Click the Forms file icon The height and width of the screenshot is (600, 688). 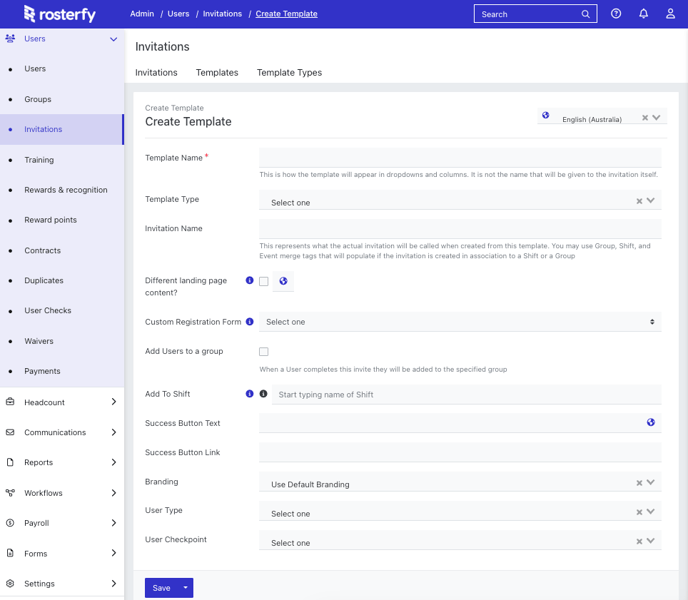click(x=10, y=553)
